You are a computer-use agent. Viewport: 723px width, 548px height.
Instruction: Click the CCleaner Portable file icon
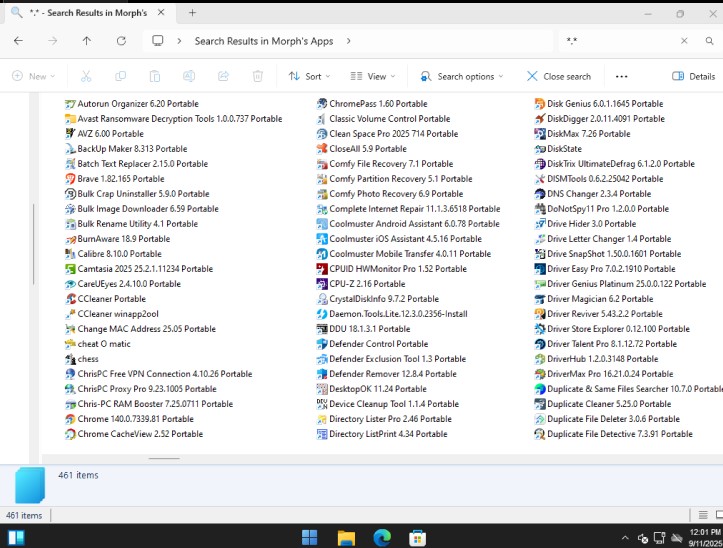point(70,299)
